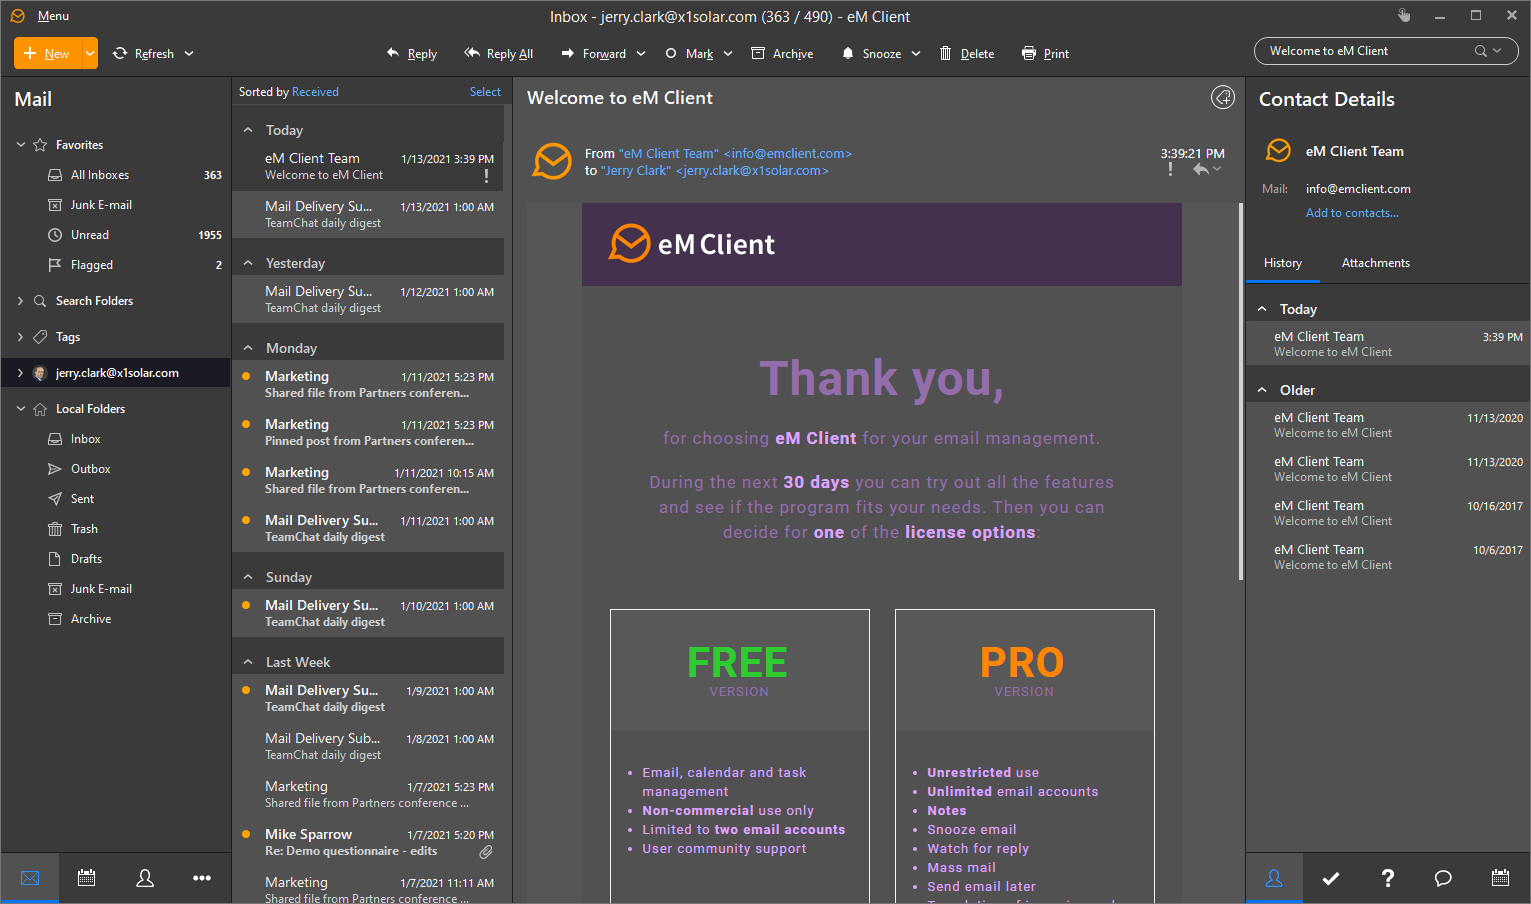1531x904 pixels.
Task: Click the Select link in message list
Action: [485, 92]
